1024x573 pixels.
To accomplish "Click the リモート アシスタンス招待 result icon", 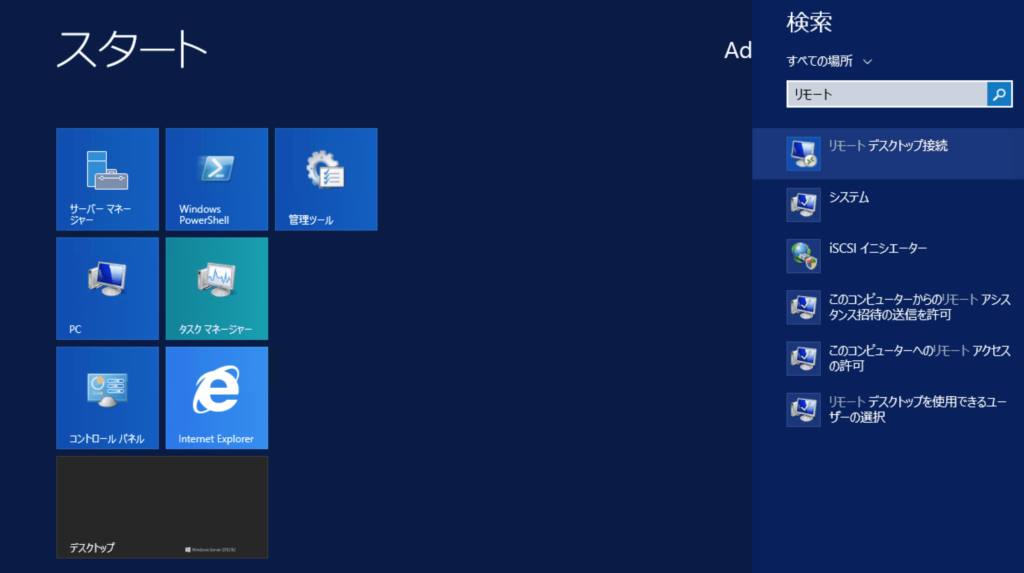I will 803,307.
